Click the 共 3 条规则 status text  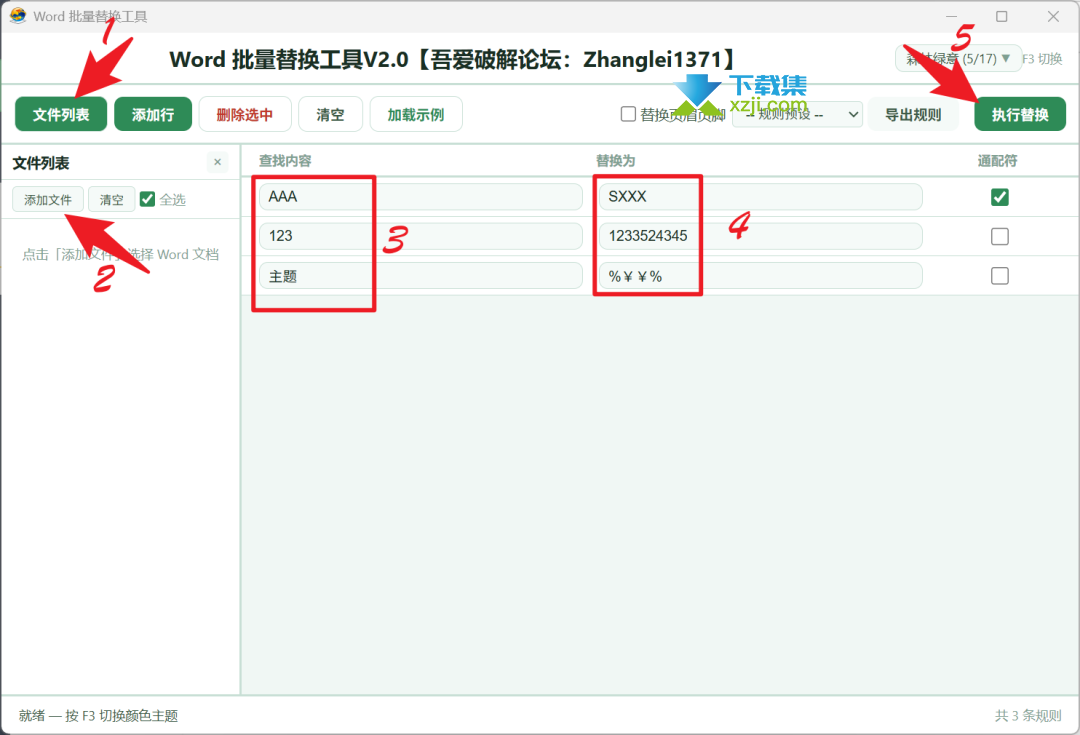click(x=1028, y=716)
